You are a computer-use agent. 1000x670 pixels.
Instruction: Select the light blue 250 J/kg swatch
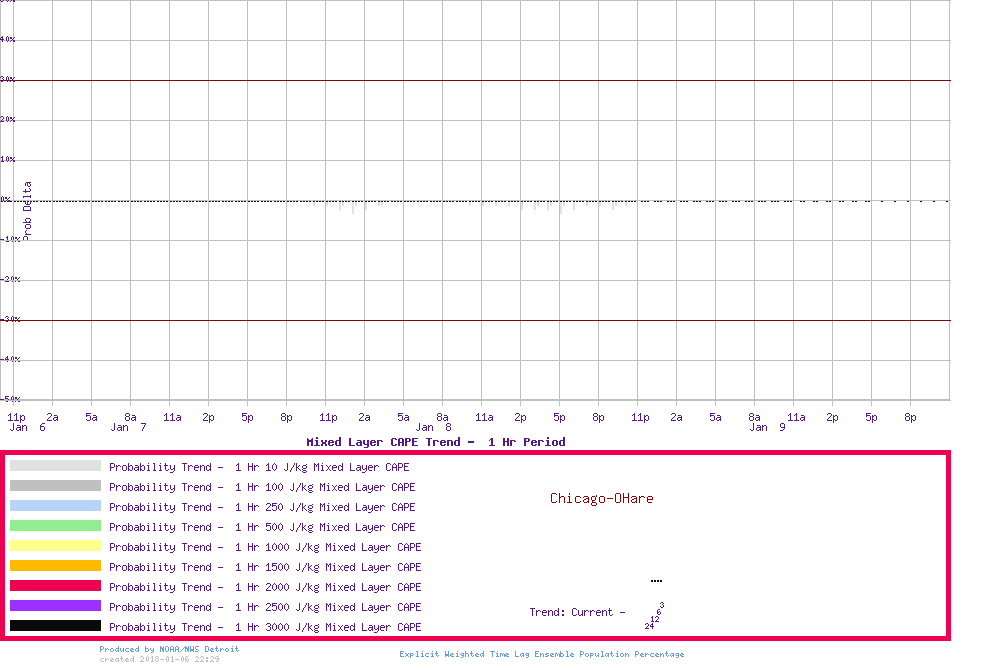tap(55, 506)
